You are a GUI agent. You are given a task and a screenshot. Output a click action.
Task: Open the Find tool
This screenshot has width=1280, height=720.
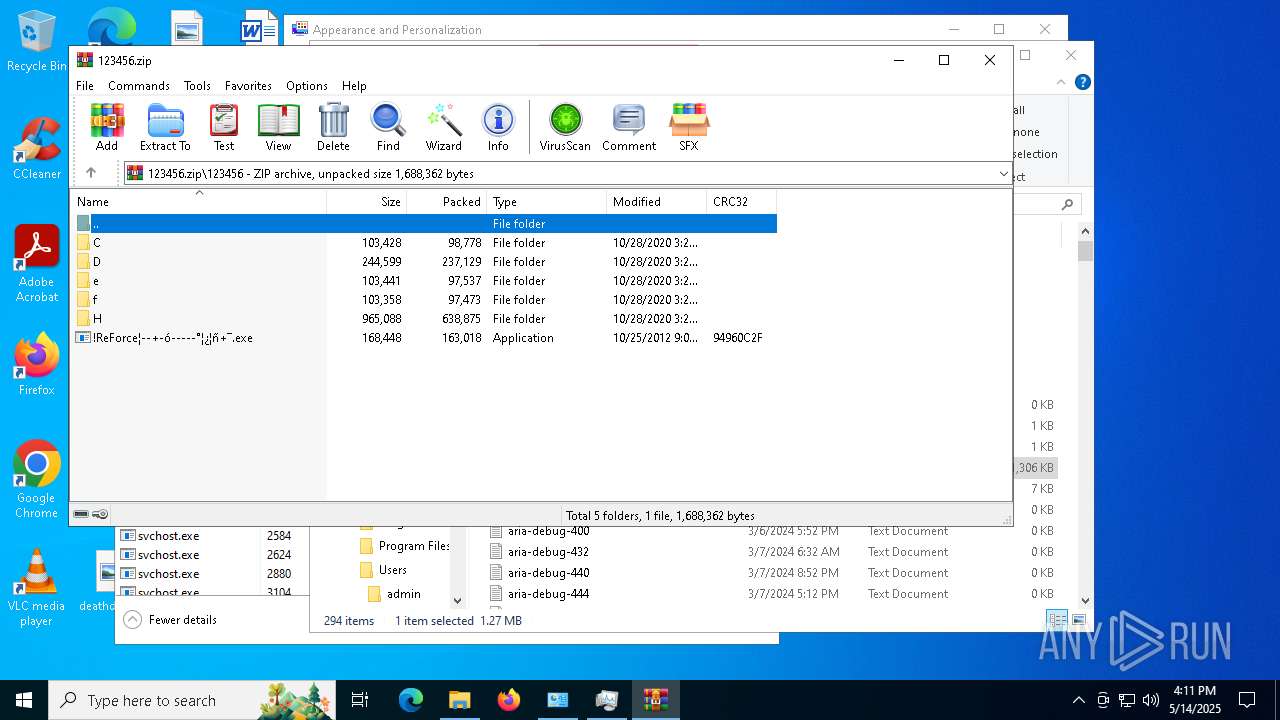tap(388, 127)
